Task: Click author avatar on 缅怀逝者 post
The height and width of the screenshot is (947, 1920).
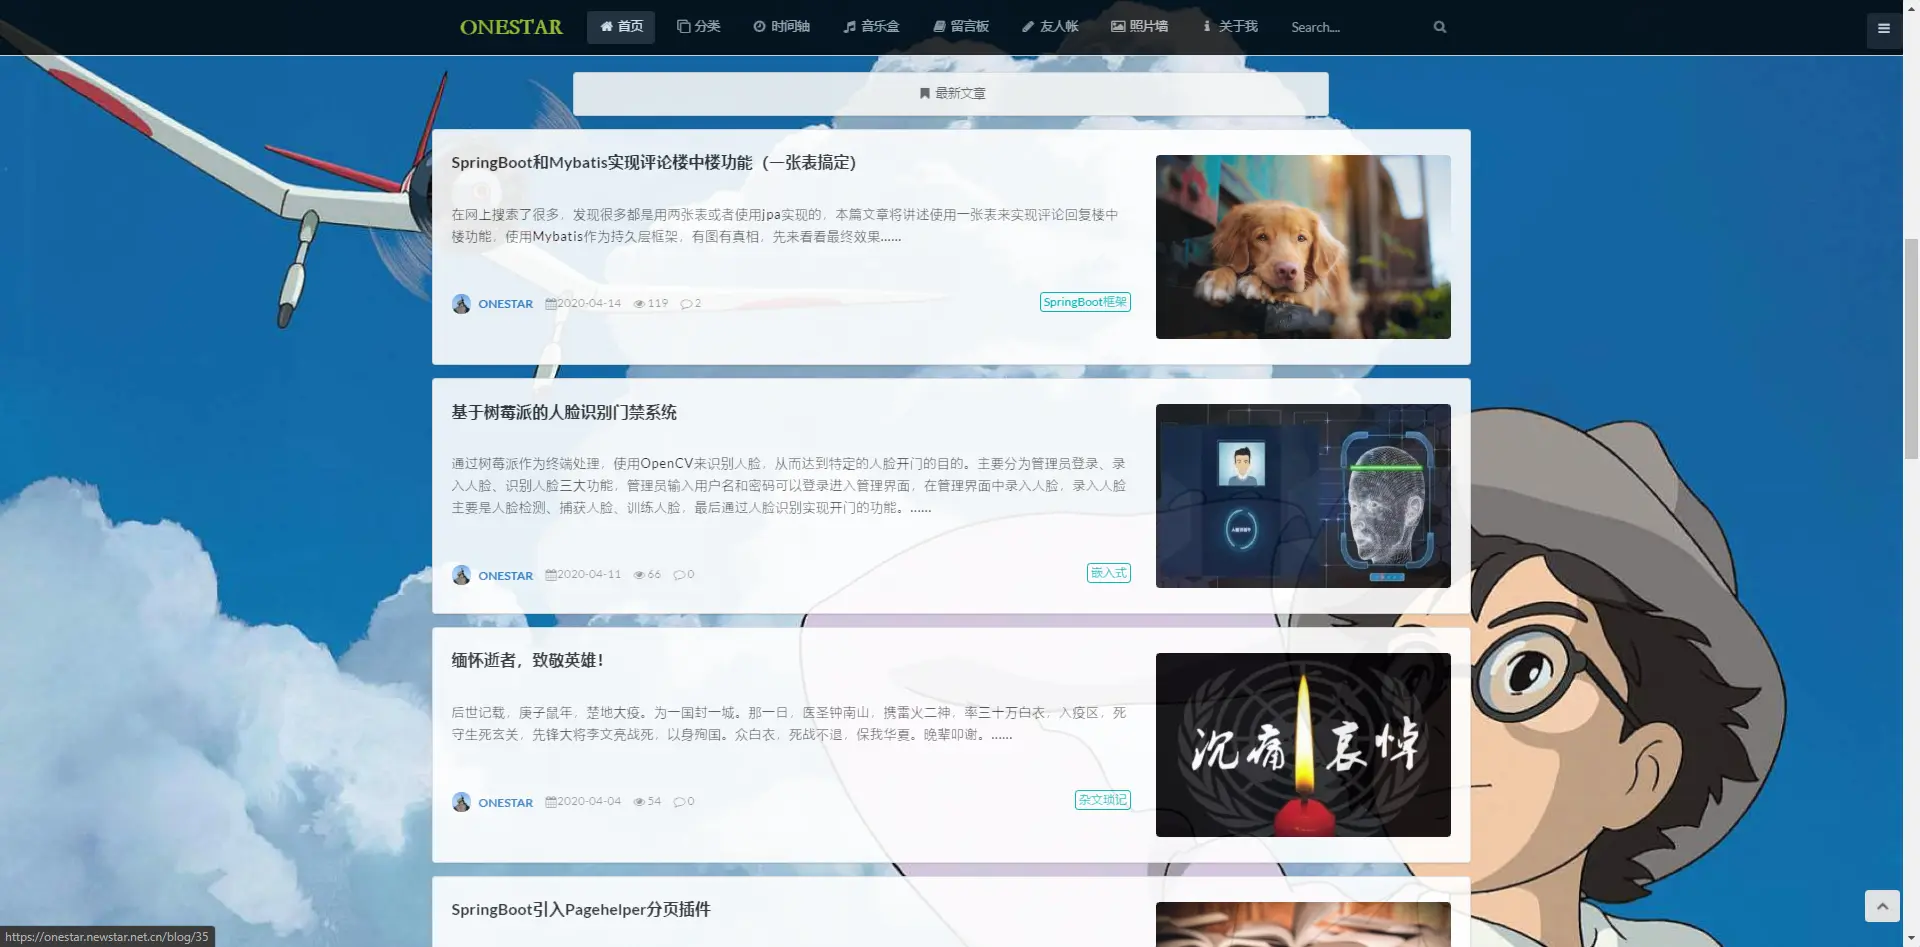Action: pyautogui.click(x=461, y=802)
